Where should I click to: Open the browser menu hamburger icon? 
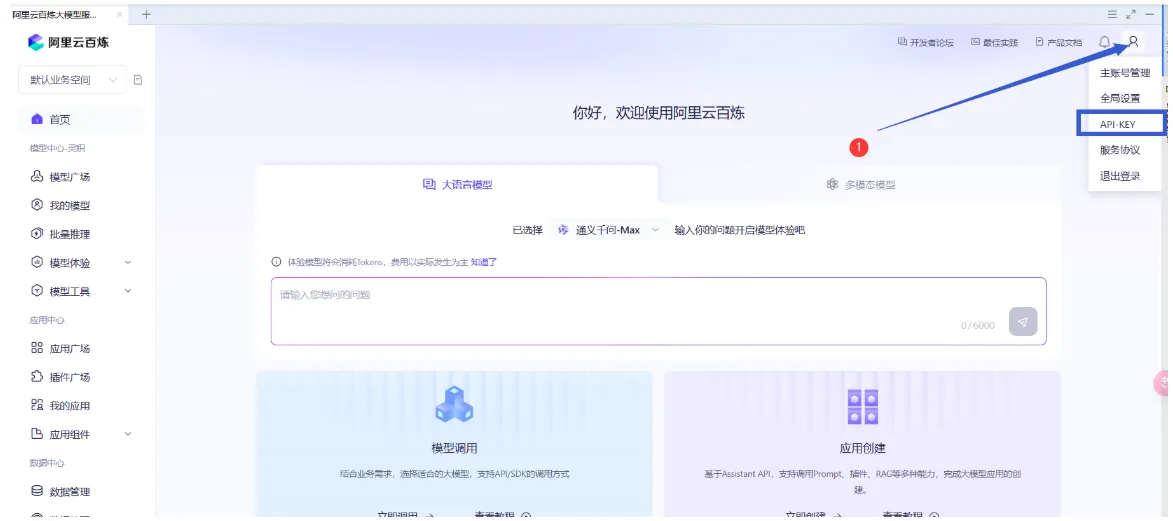[x=1112, y=14]
